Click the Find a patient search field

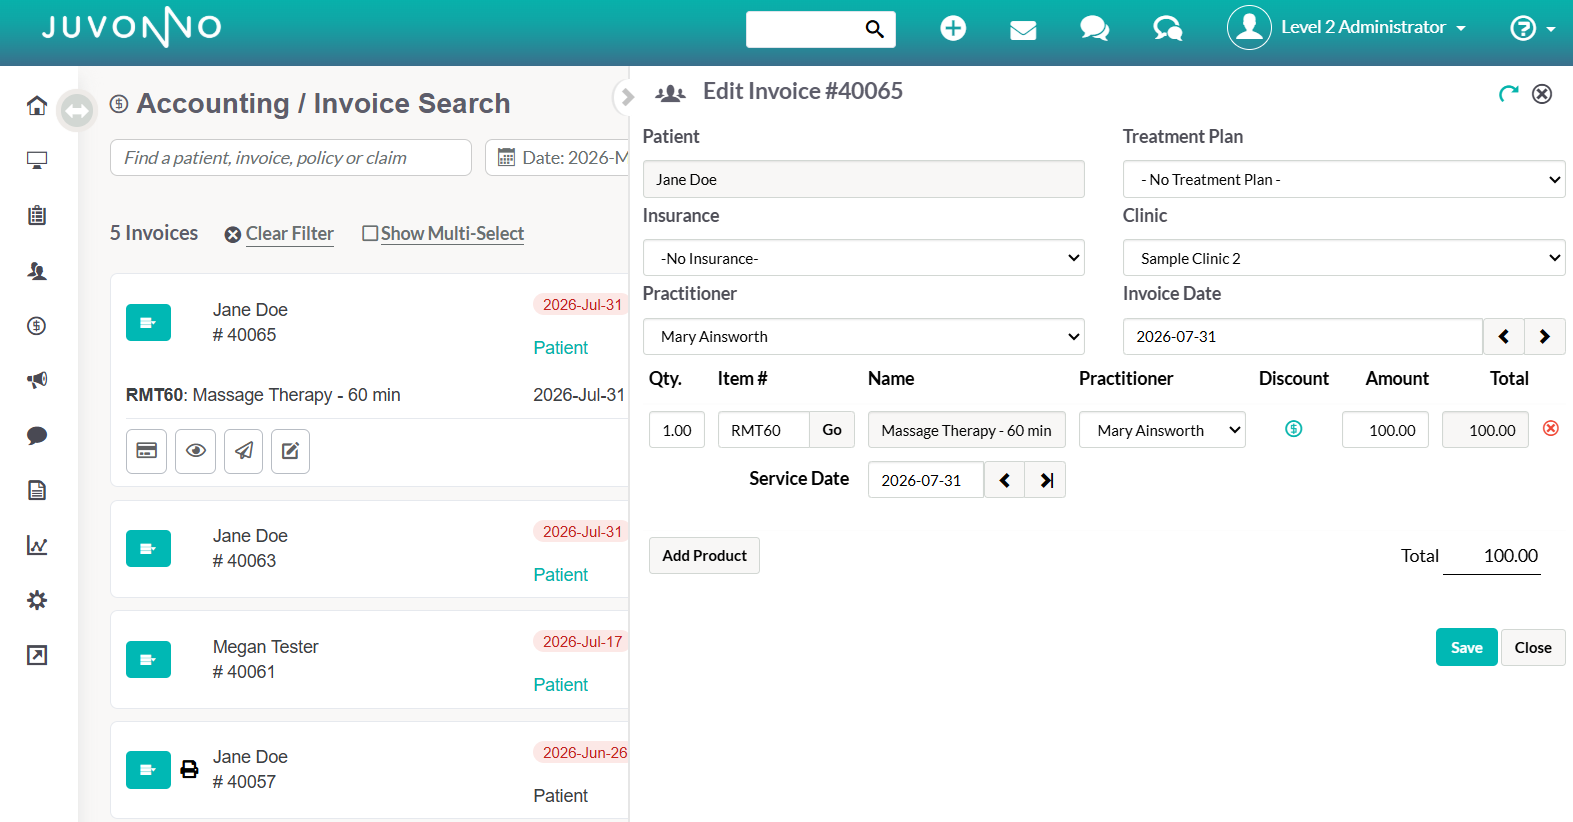coord(290,158)
